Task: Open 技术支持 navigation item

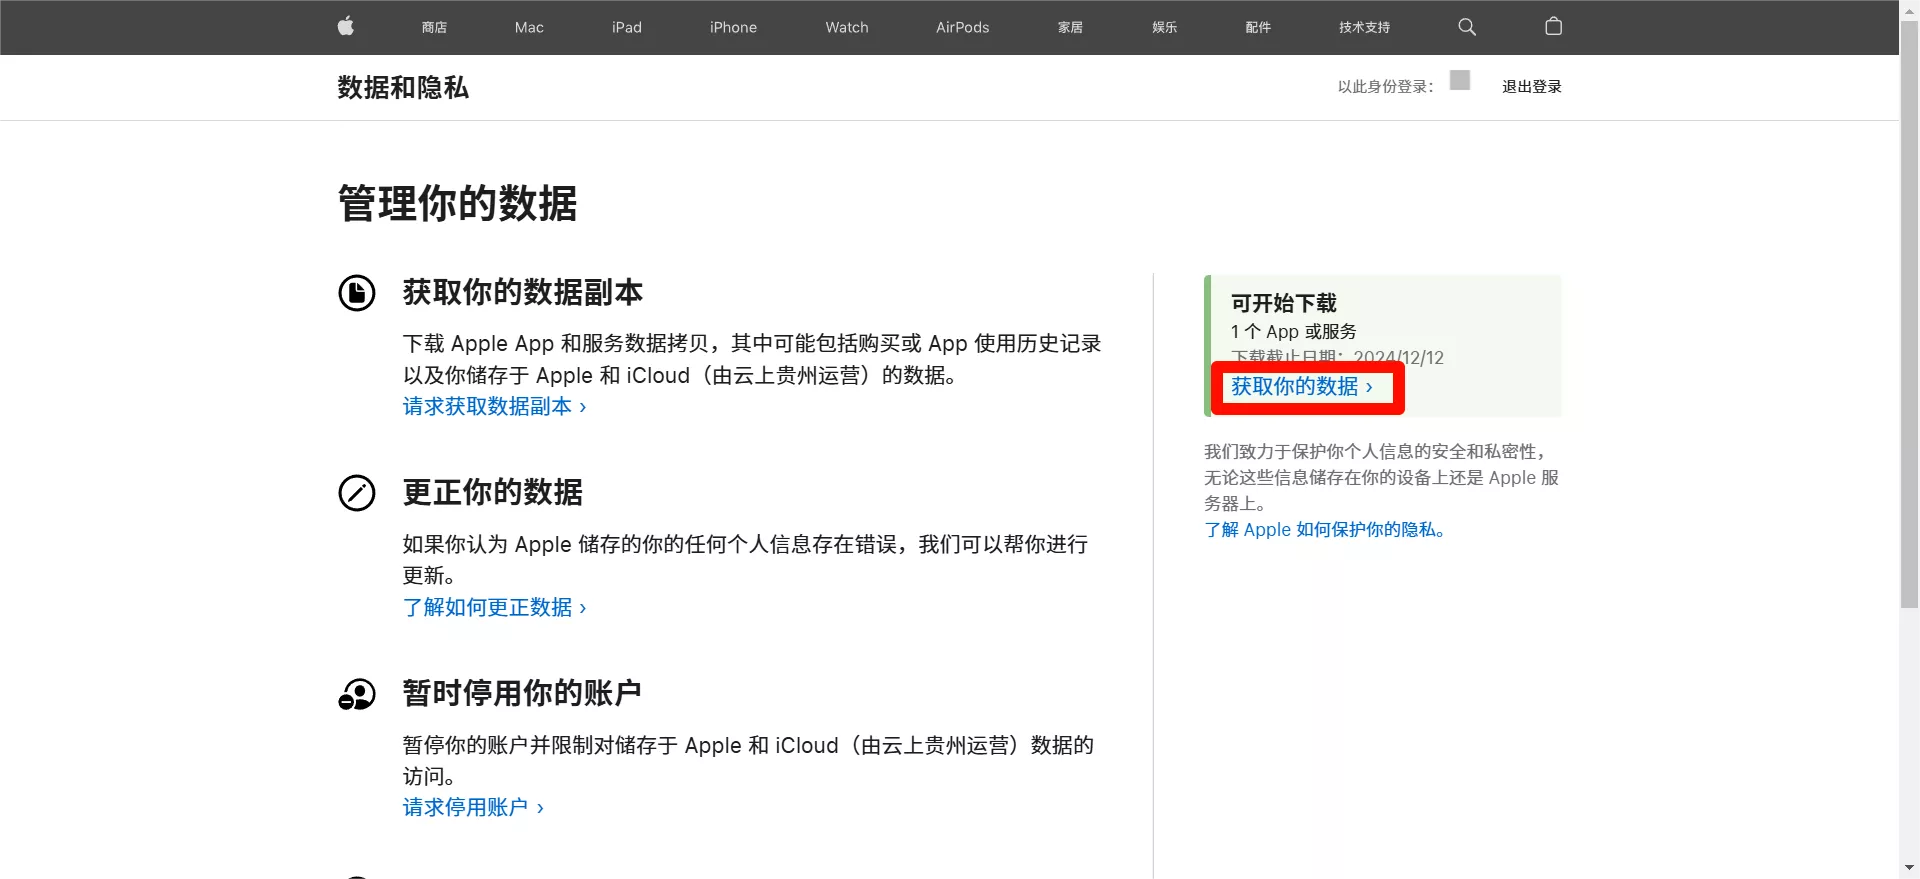Action: [x=1364, y=27]
